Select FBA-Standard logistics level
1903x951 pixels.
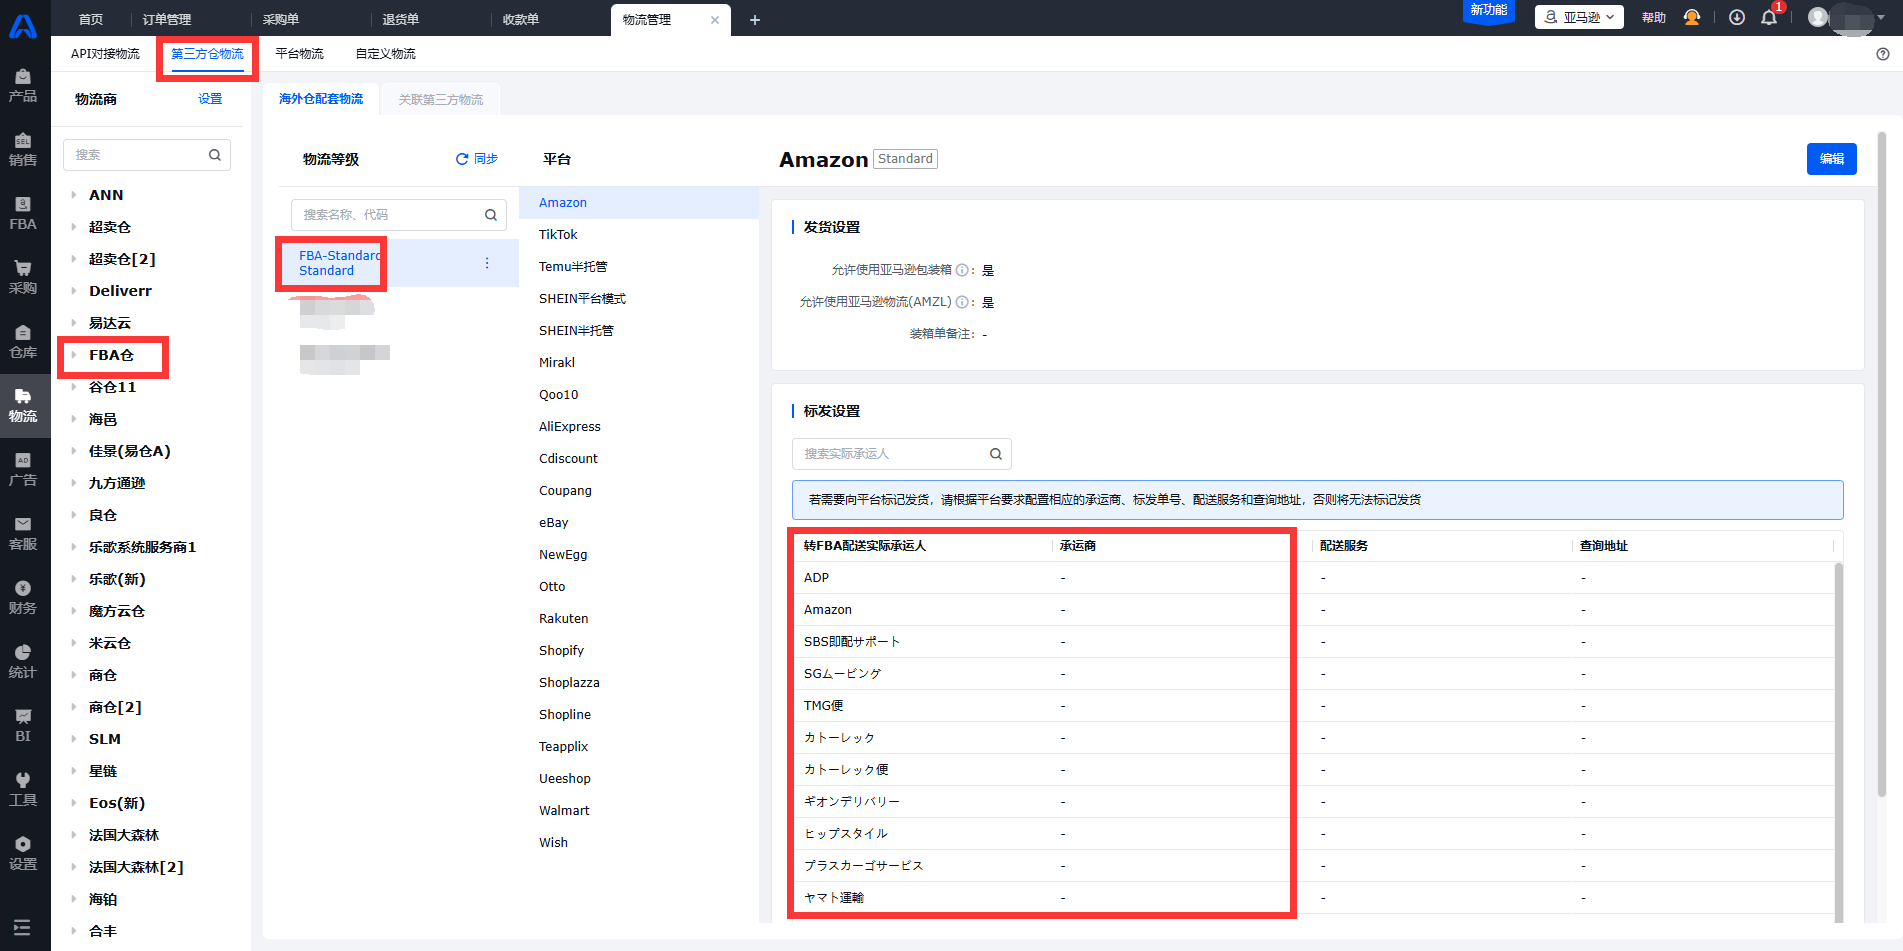[398, 263]
